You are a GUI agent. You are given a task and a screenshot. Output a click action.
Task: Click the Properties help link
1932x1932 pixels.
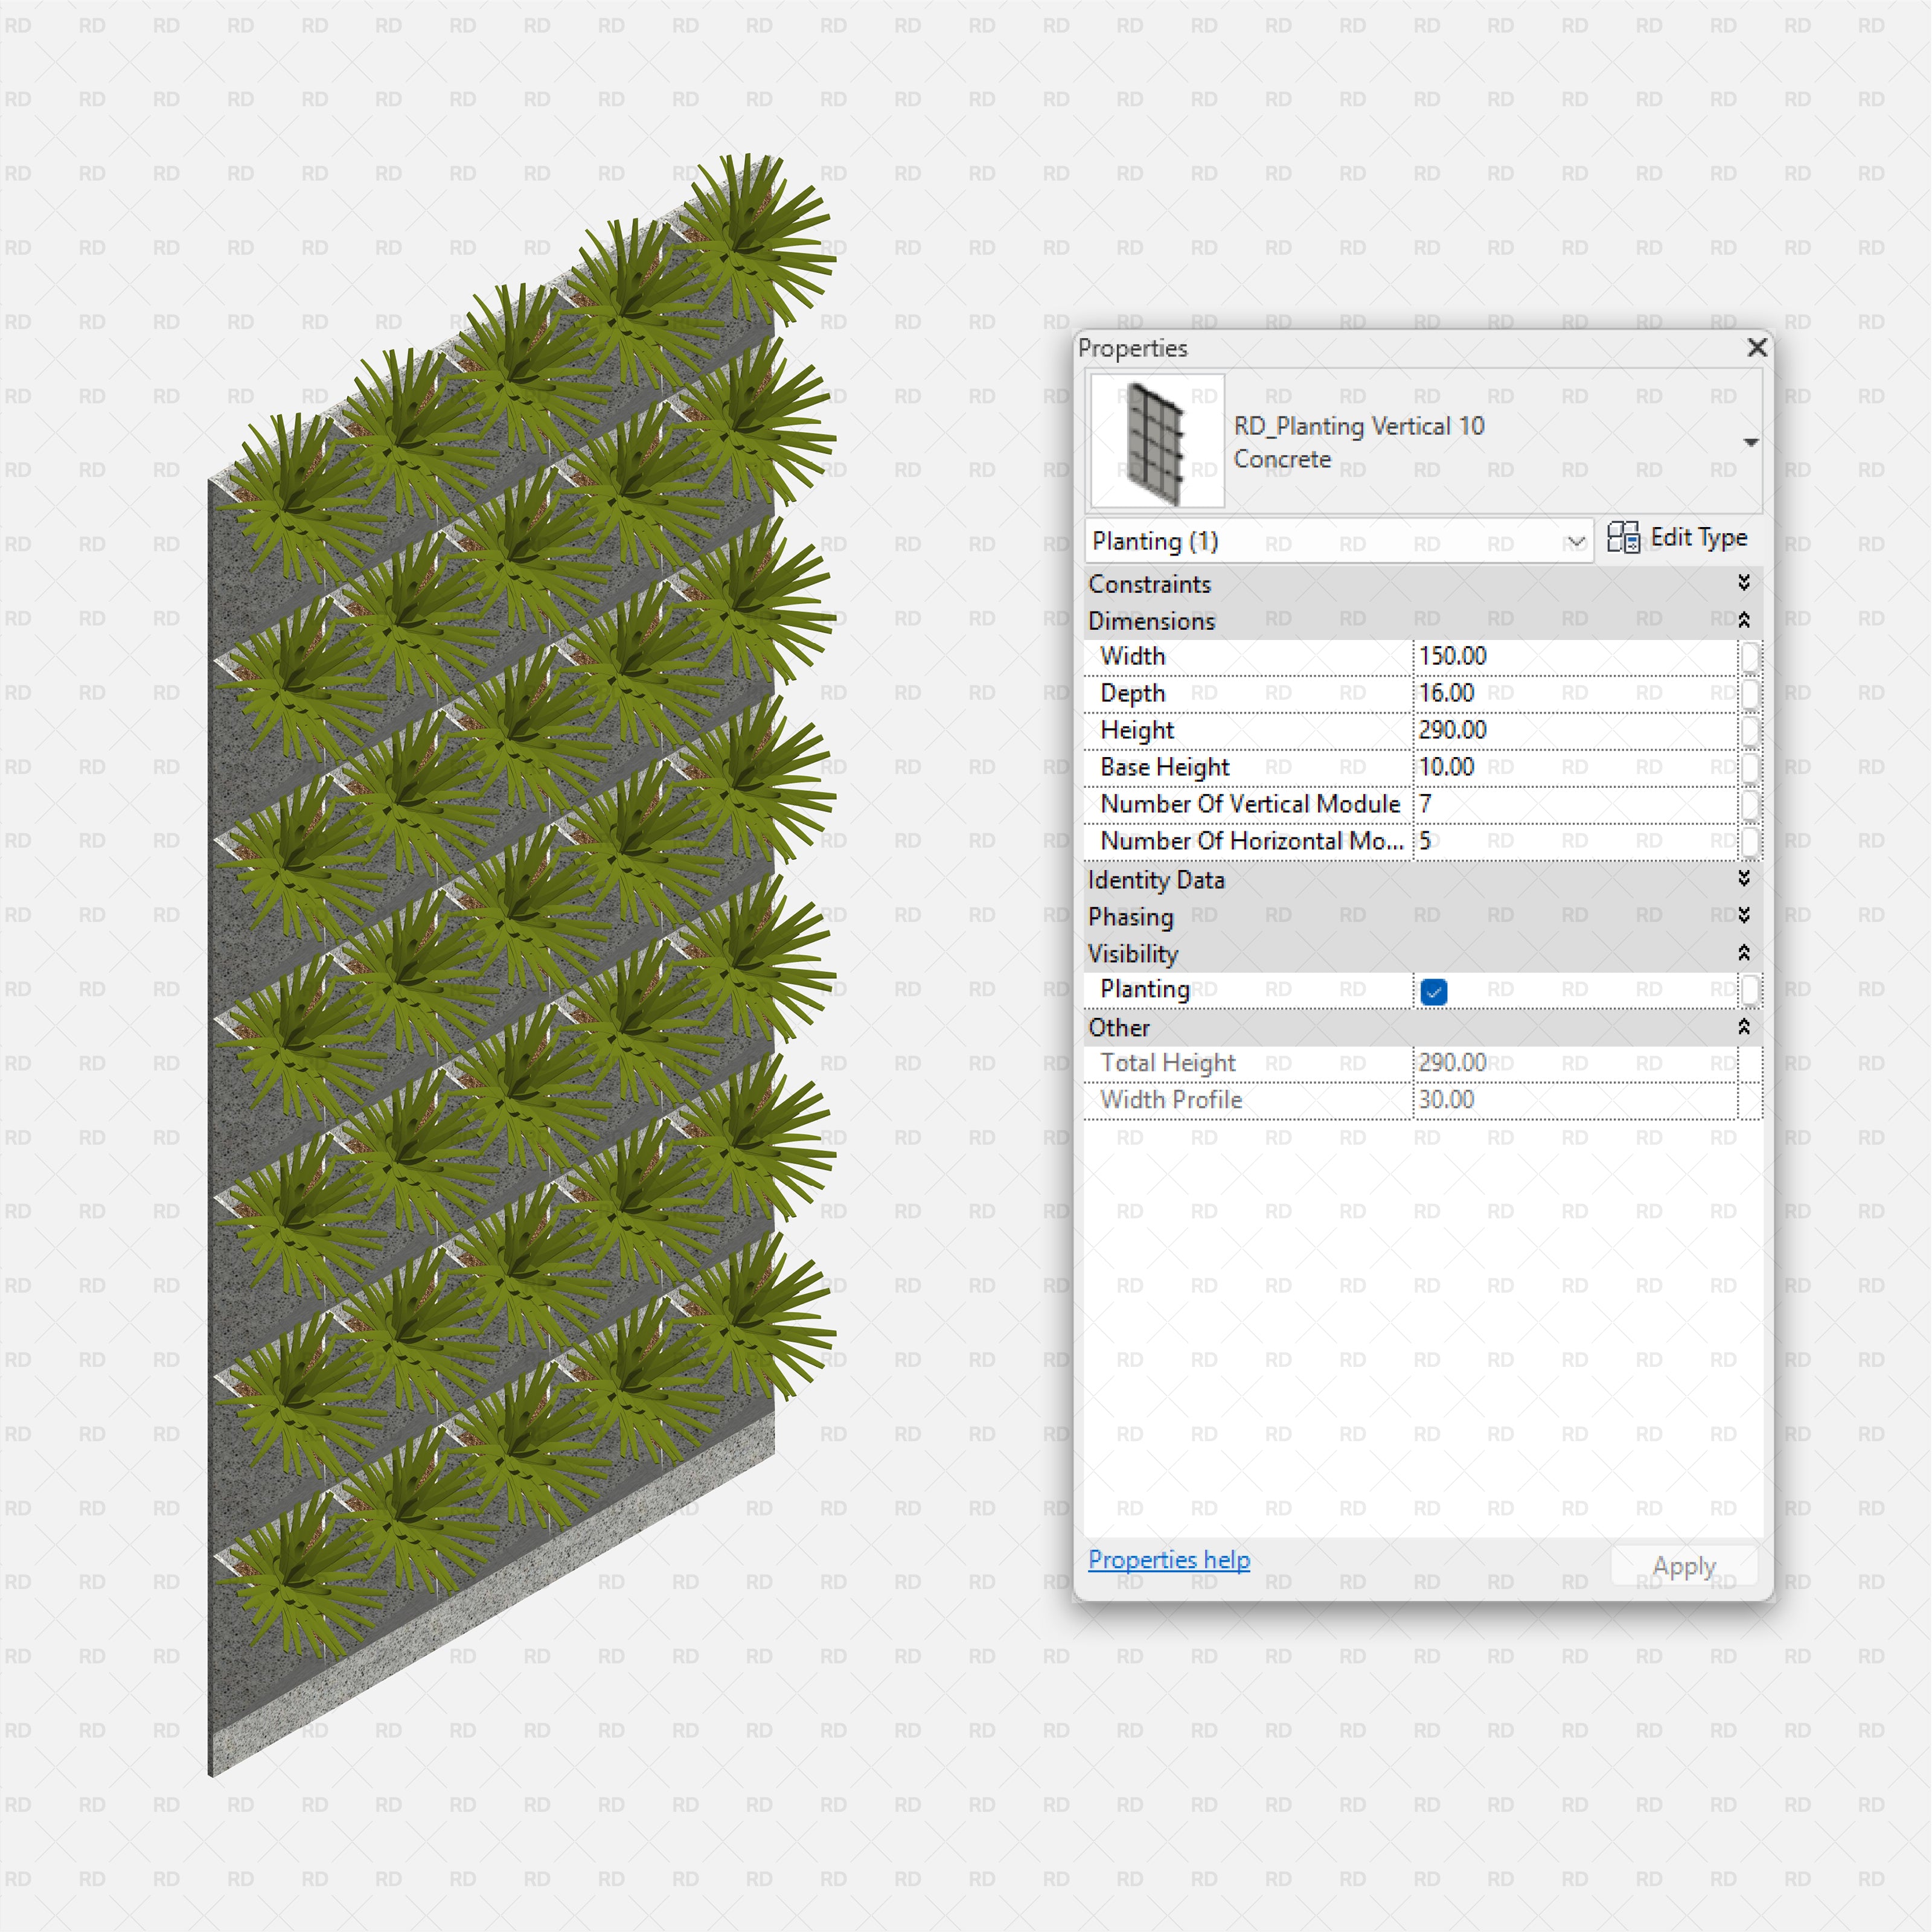pos(1169,1560)
